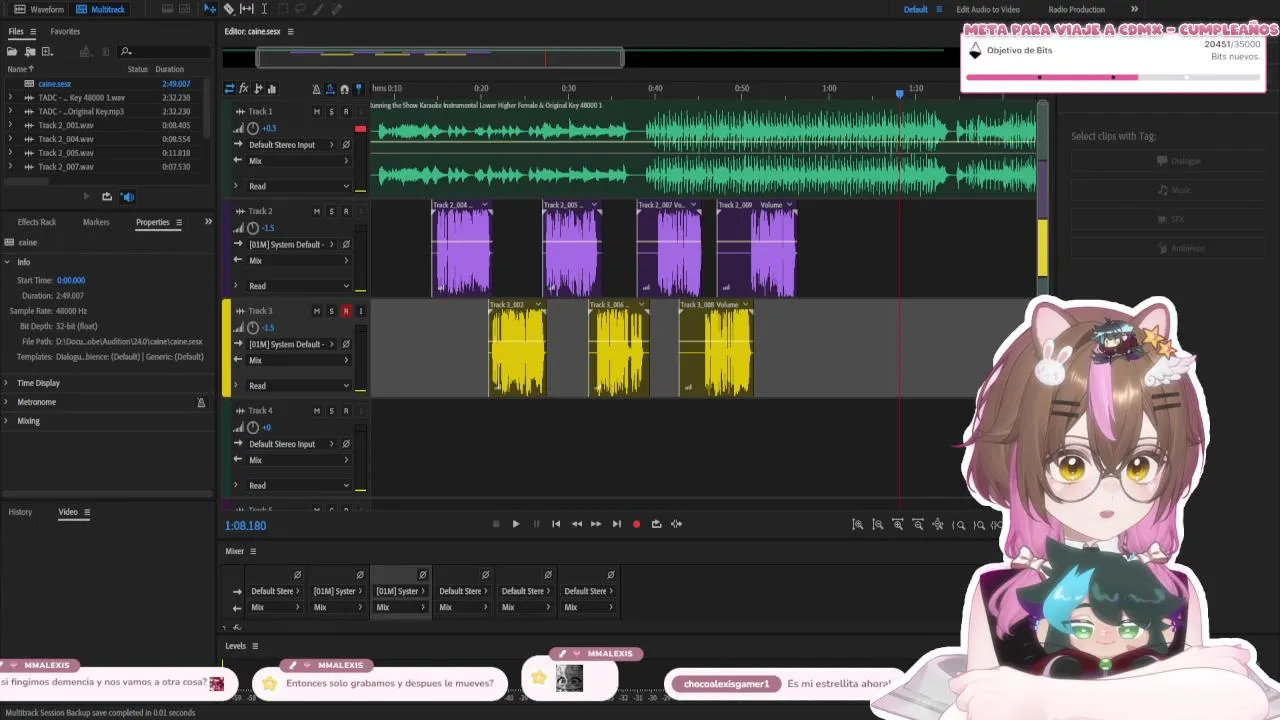The image size is (1280, 720).
Task: Show EQ view in editor
Action: coord(272,89)
